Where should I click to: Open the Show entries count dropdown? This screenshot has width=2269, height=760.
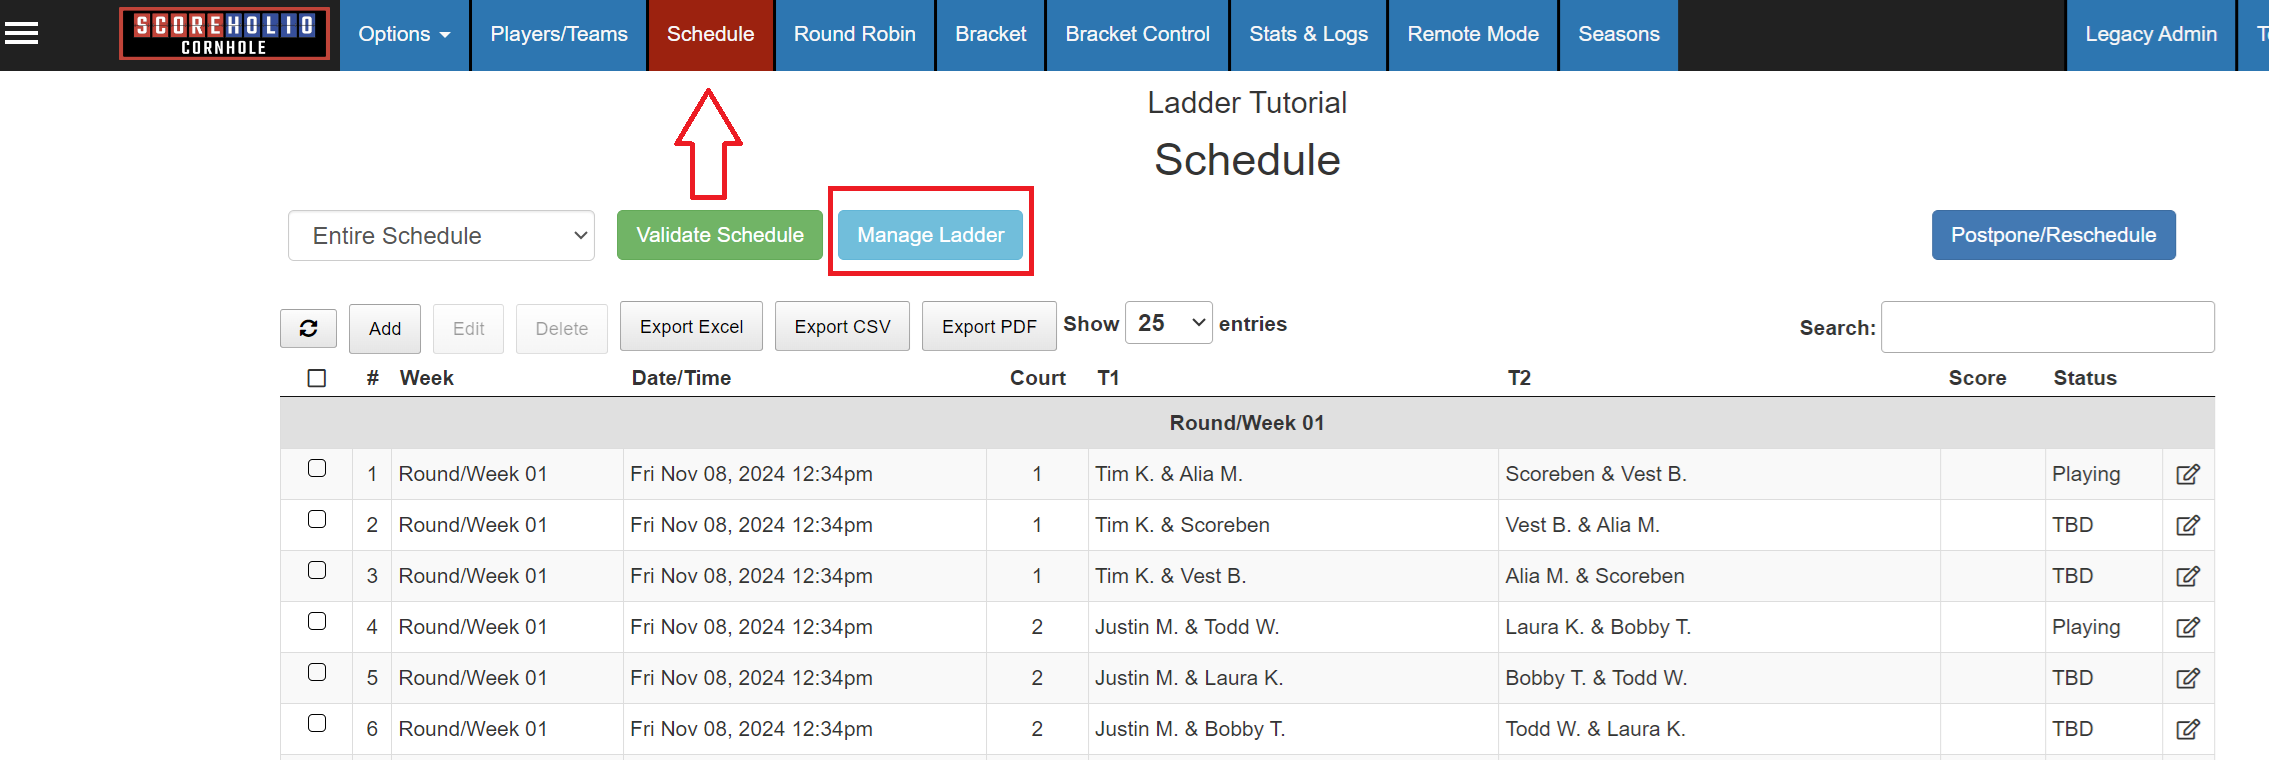1168,323
